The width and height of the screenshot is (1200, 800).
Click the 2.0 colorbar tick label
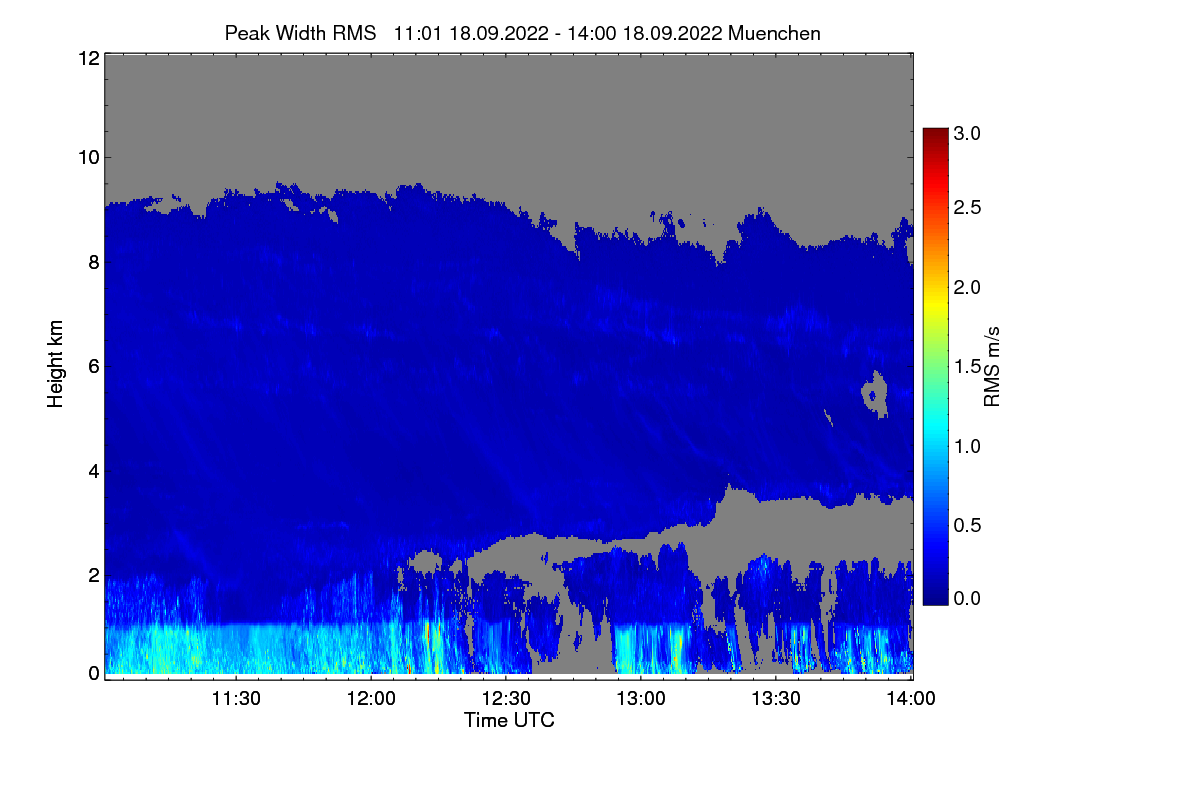pos(967,288)
